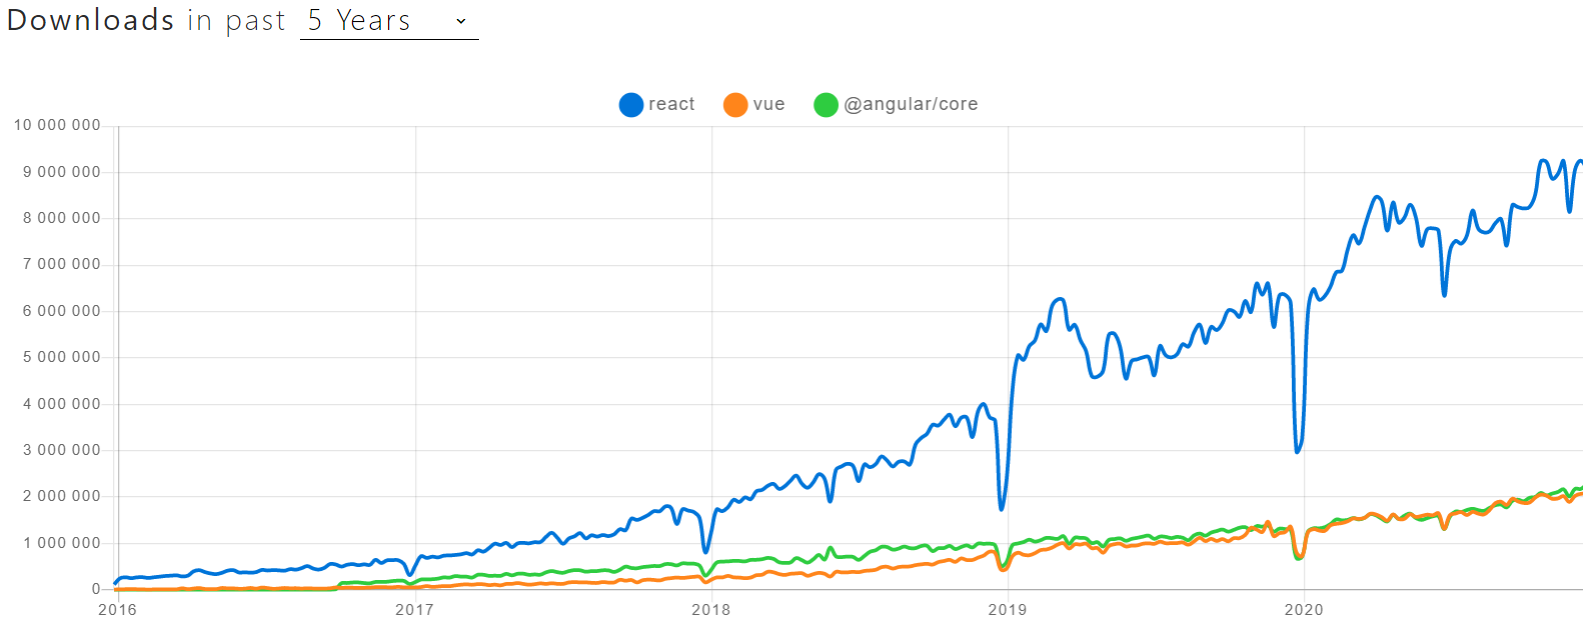
Task: Toggle the vue series via its label
Action: 769,104
